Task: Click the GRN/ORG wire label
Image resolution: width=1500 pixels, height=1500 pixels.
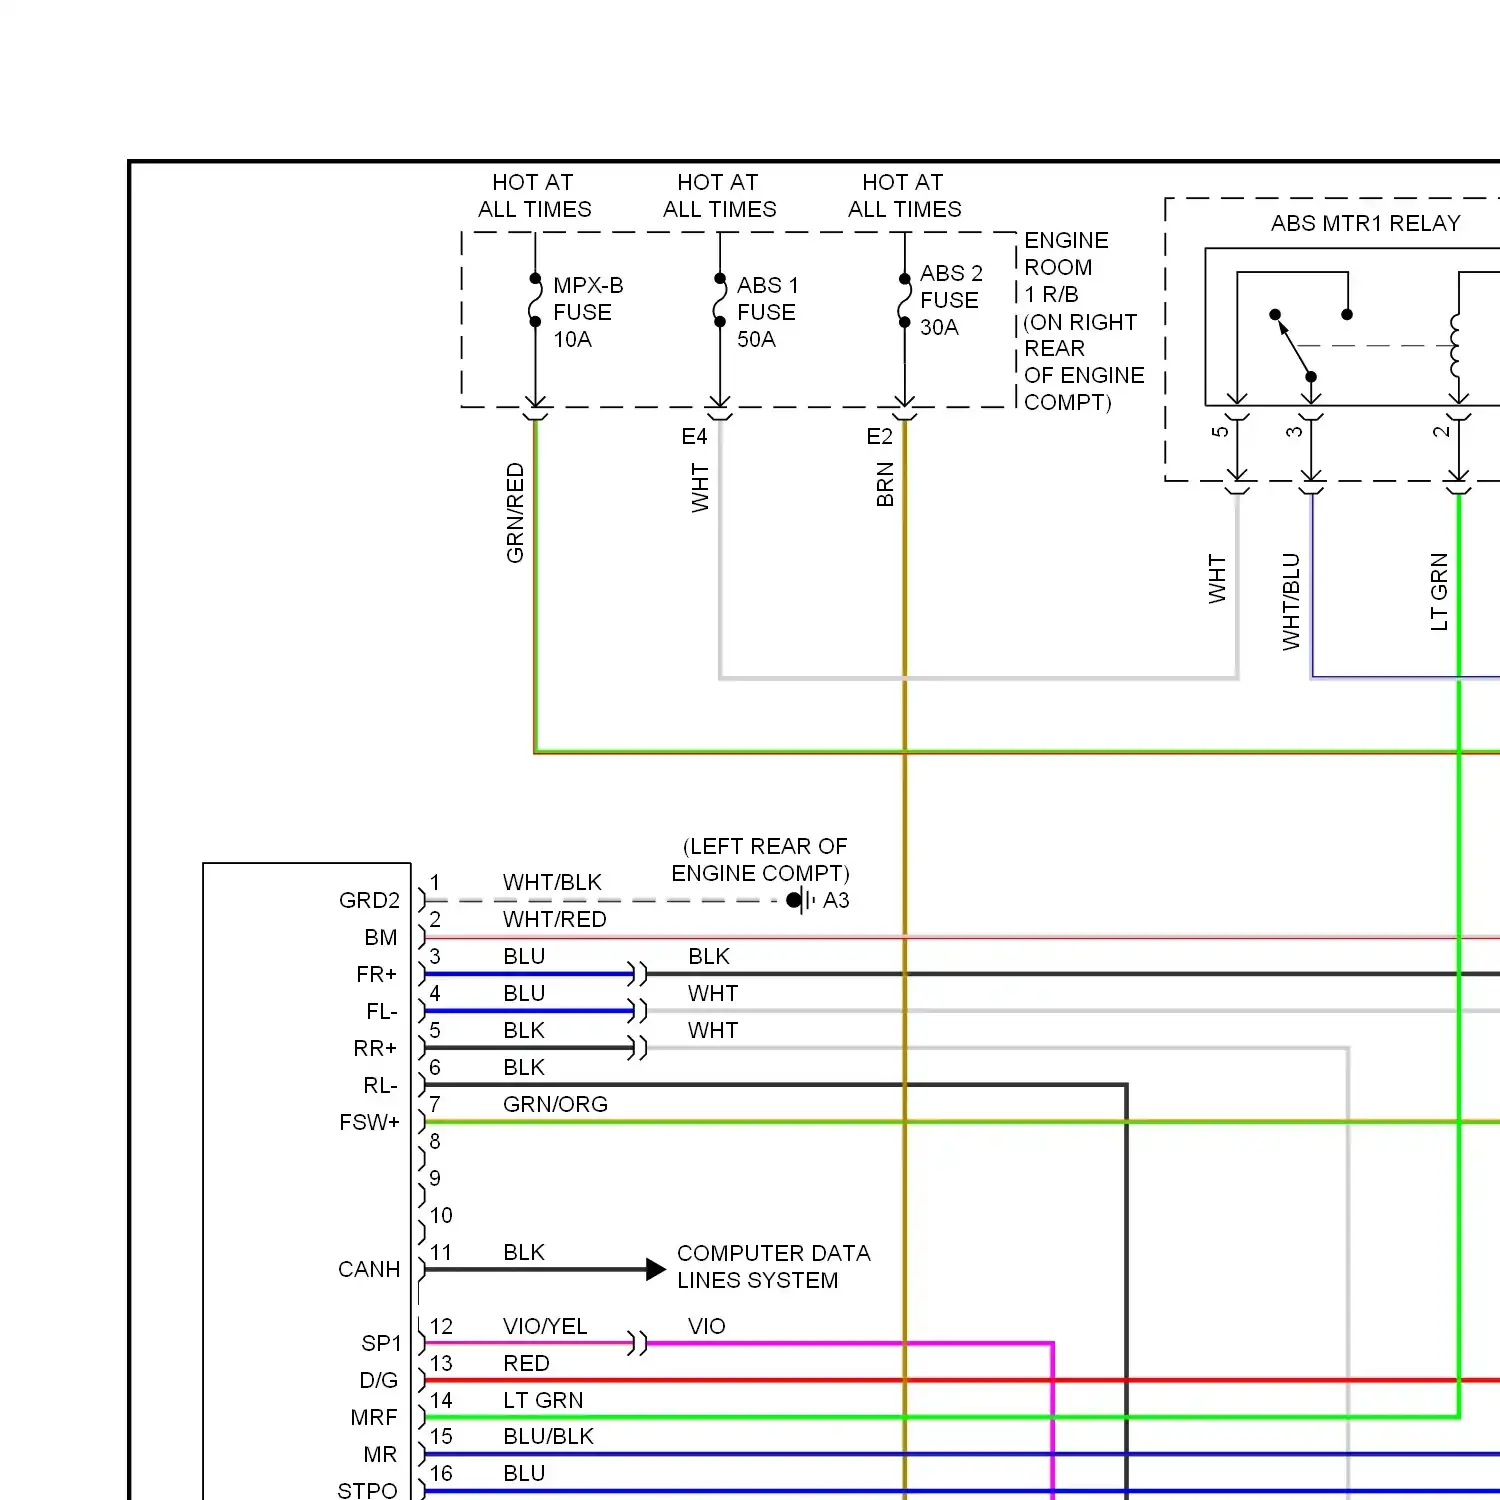Action: point(555,1104)
